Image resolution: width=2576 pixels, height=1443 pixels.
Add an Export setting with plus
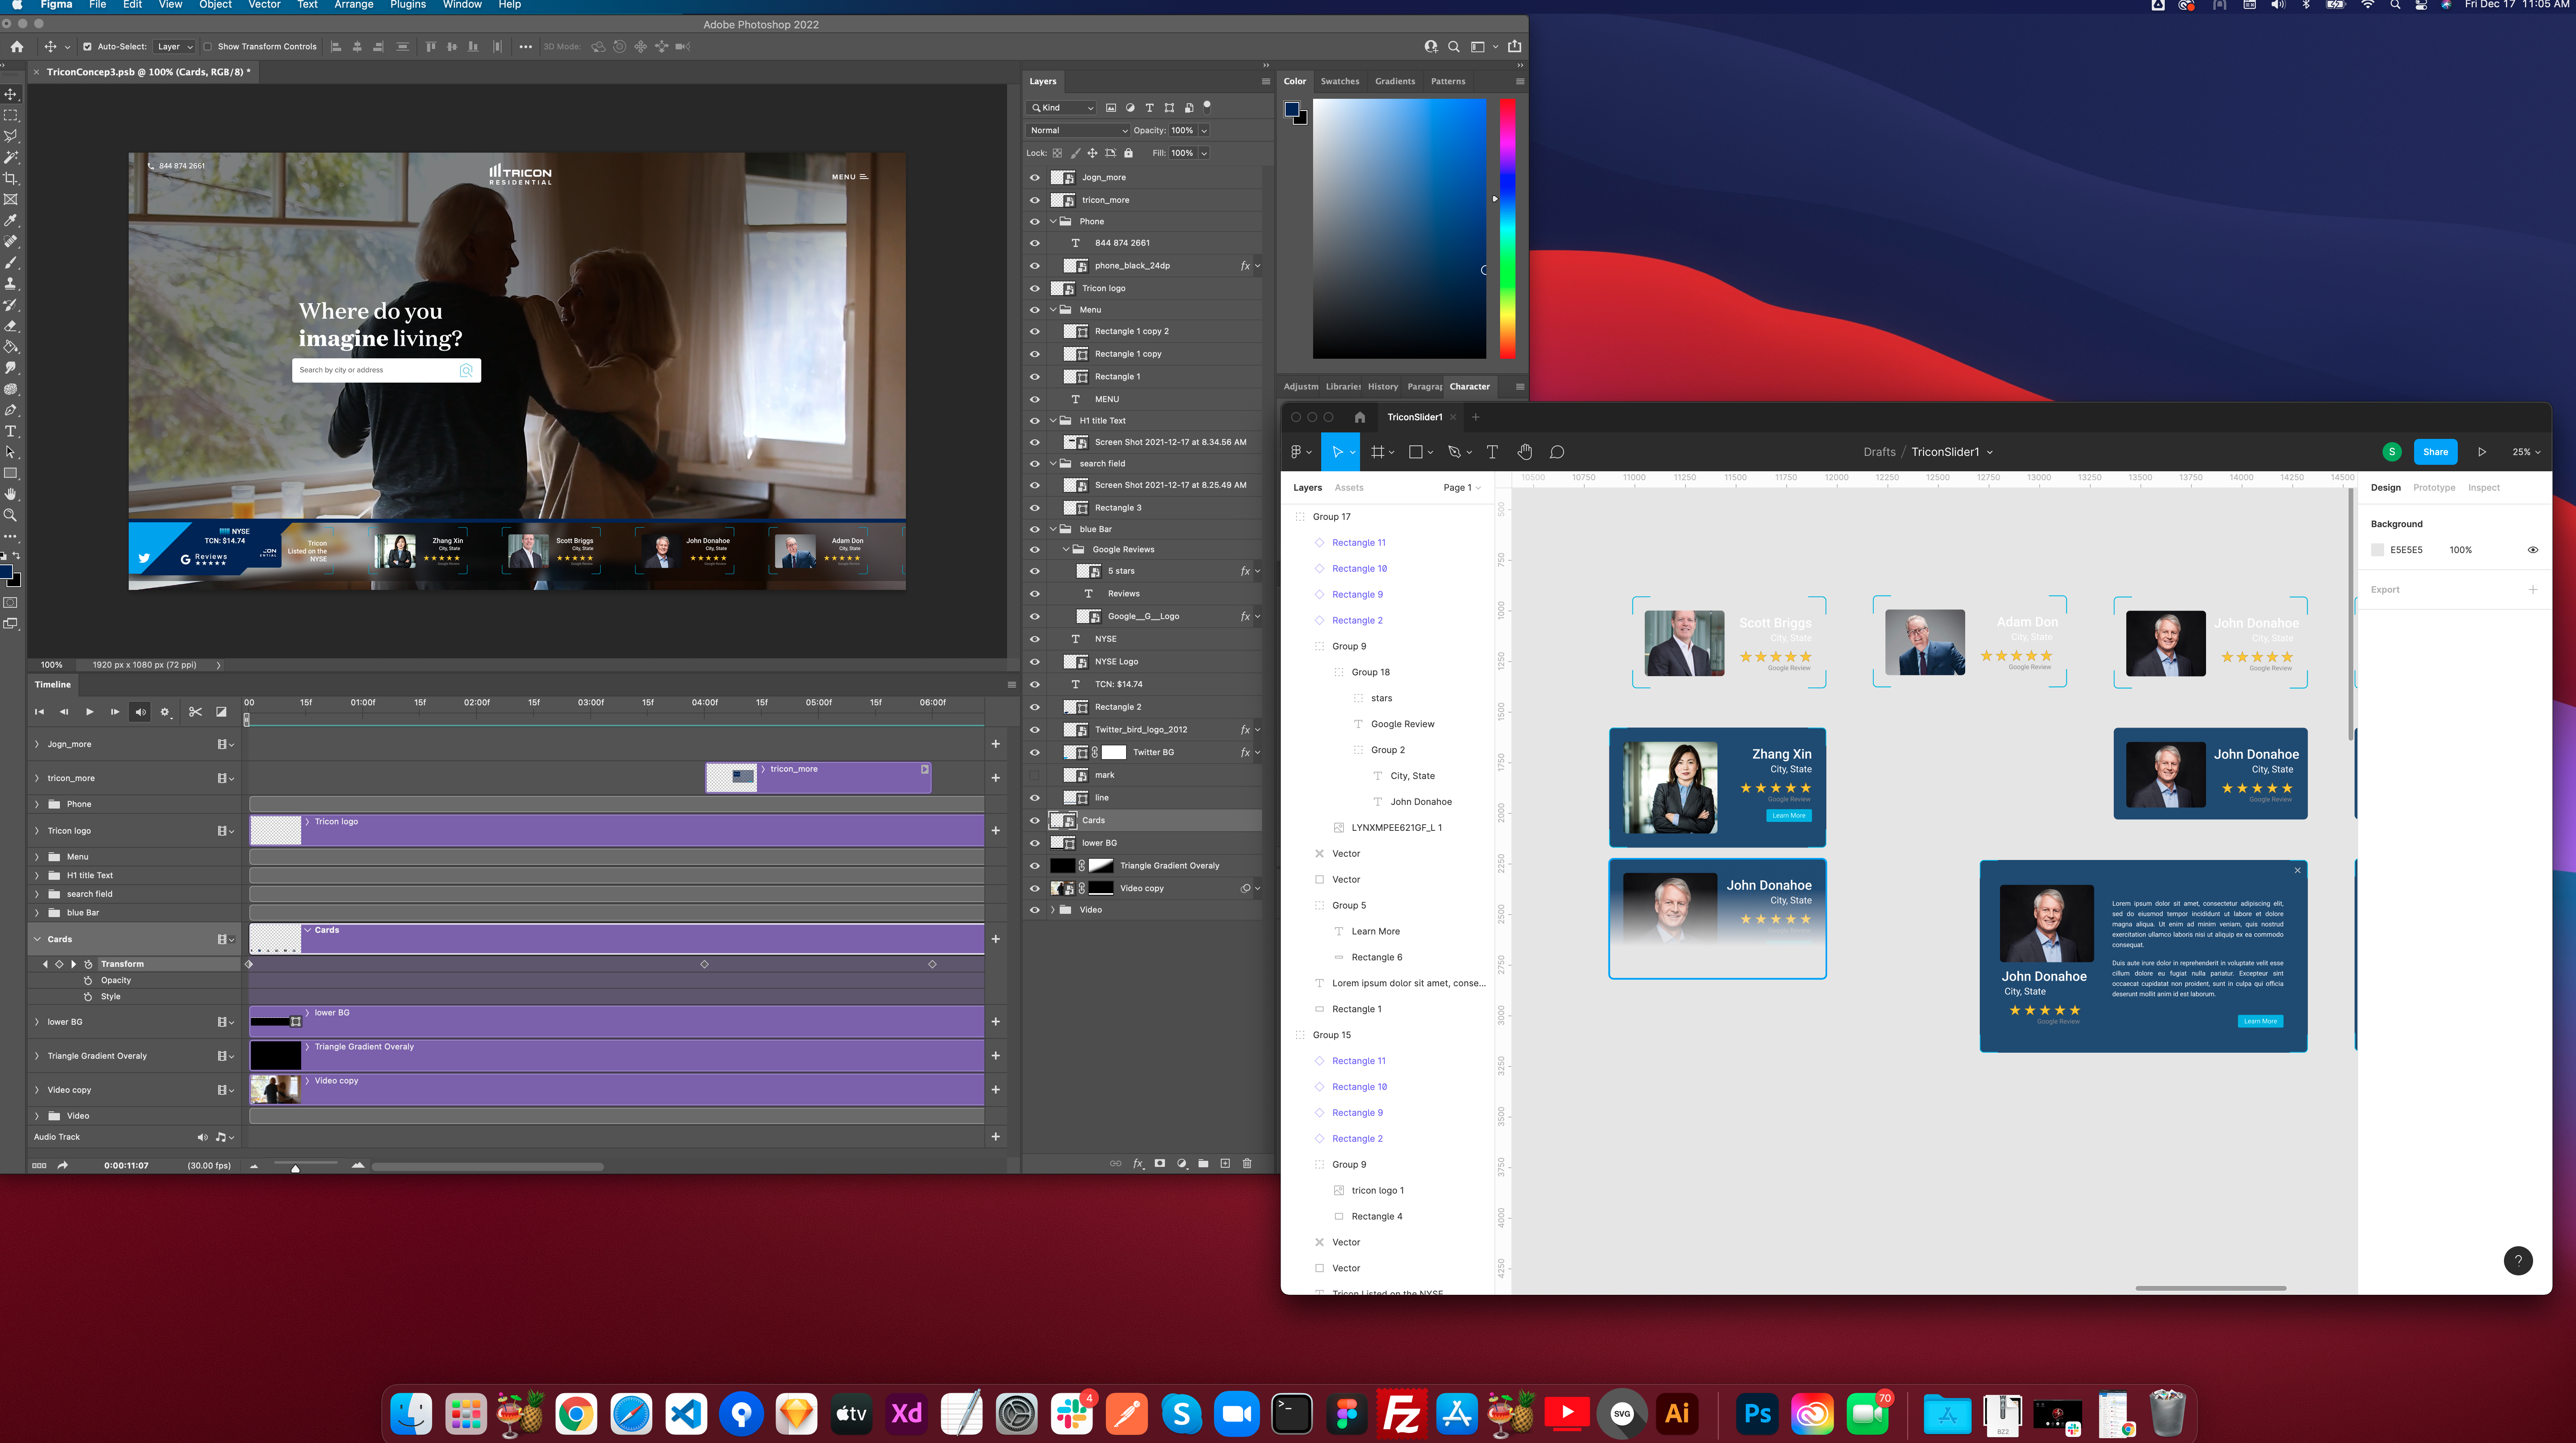2533,590
